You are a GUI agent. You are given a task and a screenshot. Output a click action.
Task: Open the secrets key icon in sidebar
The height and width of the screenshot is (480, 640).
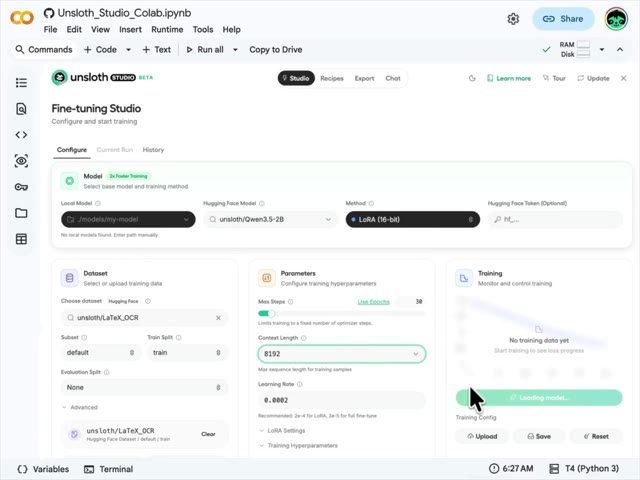click(21, 187)
